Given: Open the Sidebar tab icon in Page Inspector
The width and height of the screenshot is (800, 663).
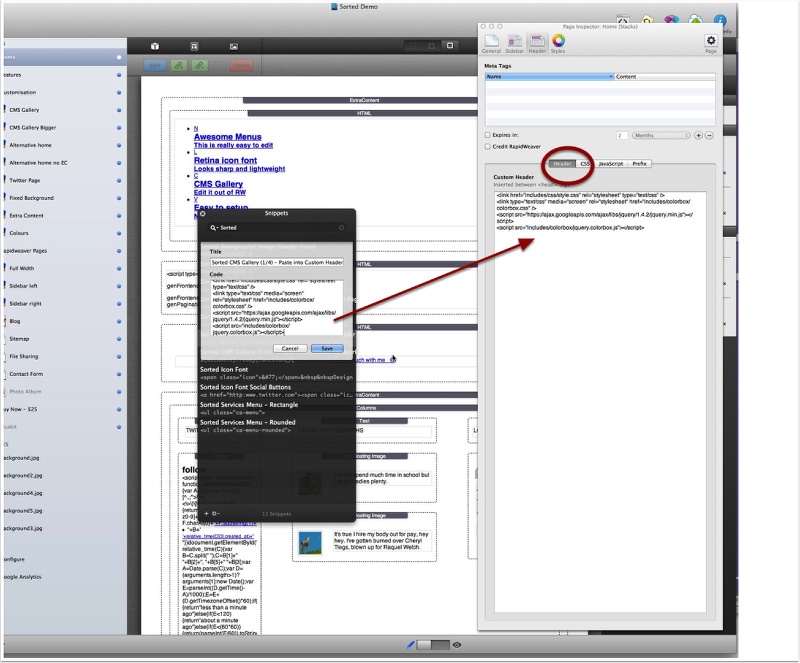Looking at the screenshot, I should tap(514, 43).
